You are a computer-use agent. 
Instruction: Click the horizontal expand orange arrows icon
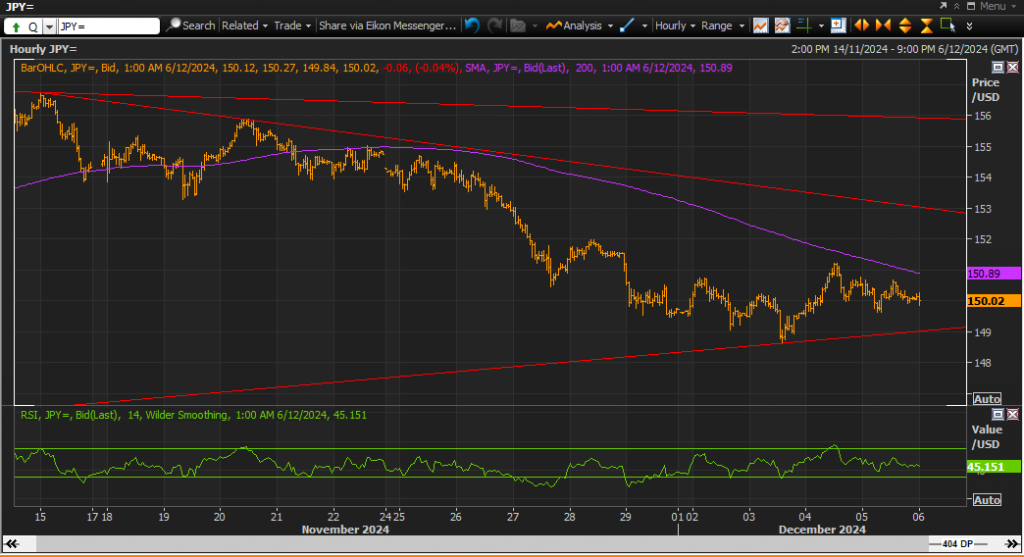click(x=862, y=25)
